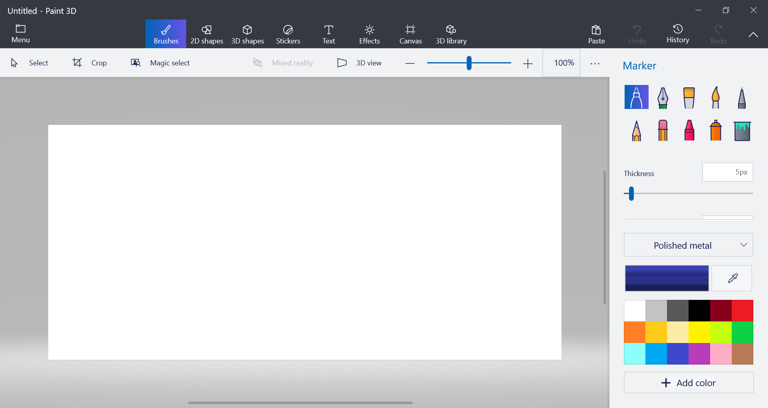Select the Marker brush
This screenshot has width=768, height=408.
(x=636, y=97)
